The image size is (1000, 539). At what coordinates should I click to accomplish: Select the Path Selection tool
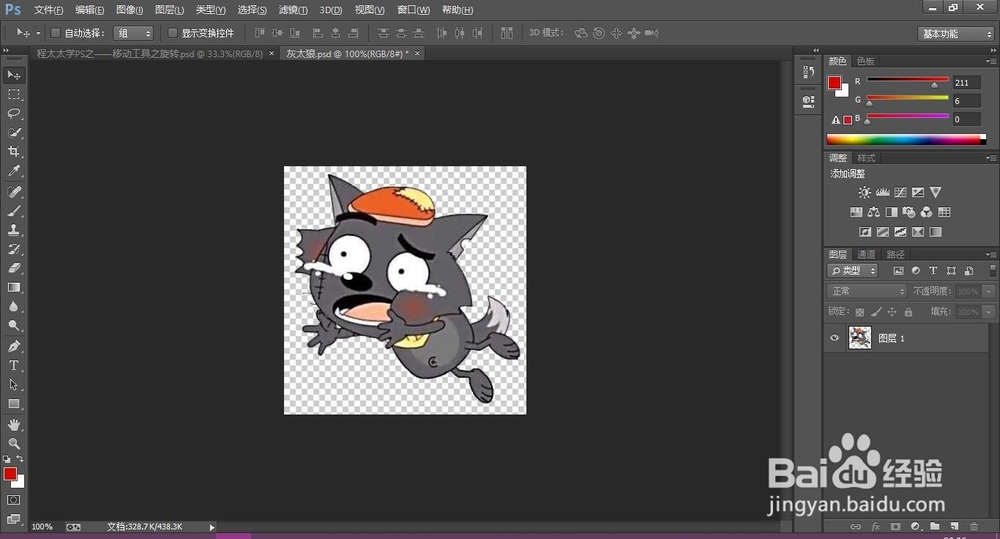[13, 385]
